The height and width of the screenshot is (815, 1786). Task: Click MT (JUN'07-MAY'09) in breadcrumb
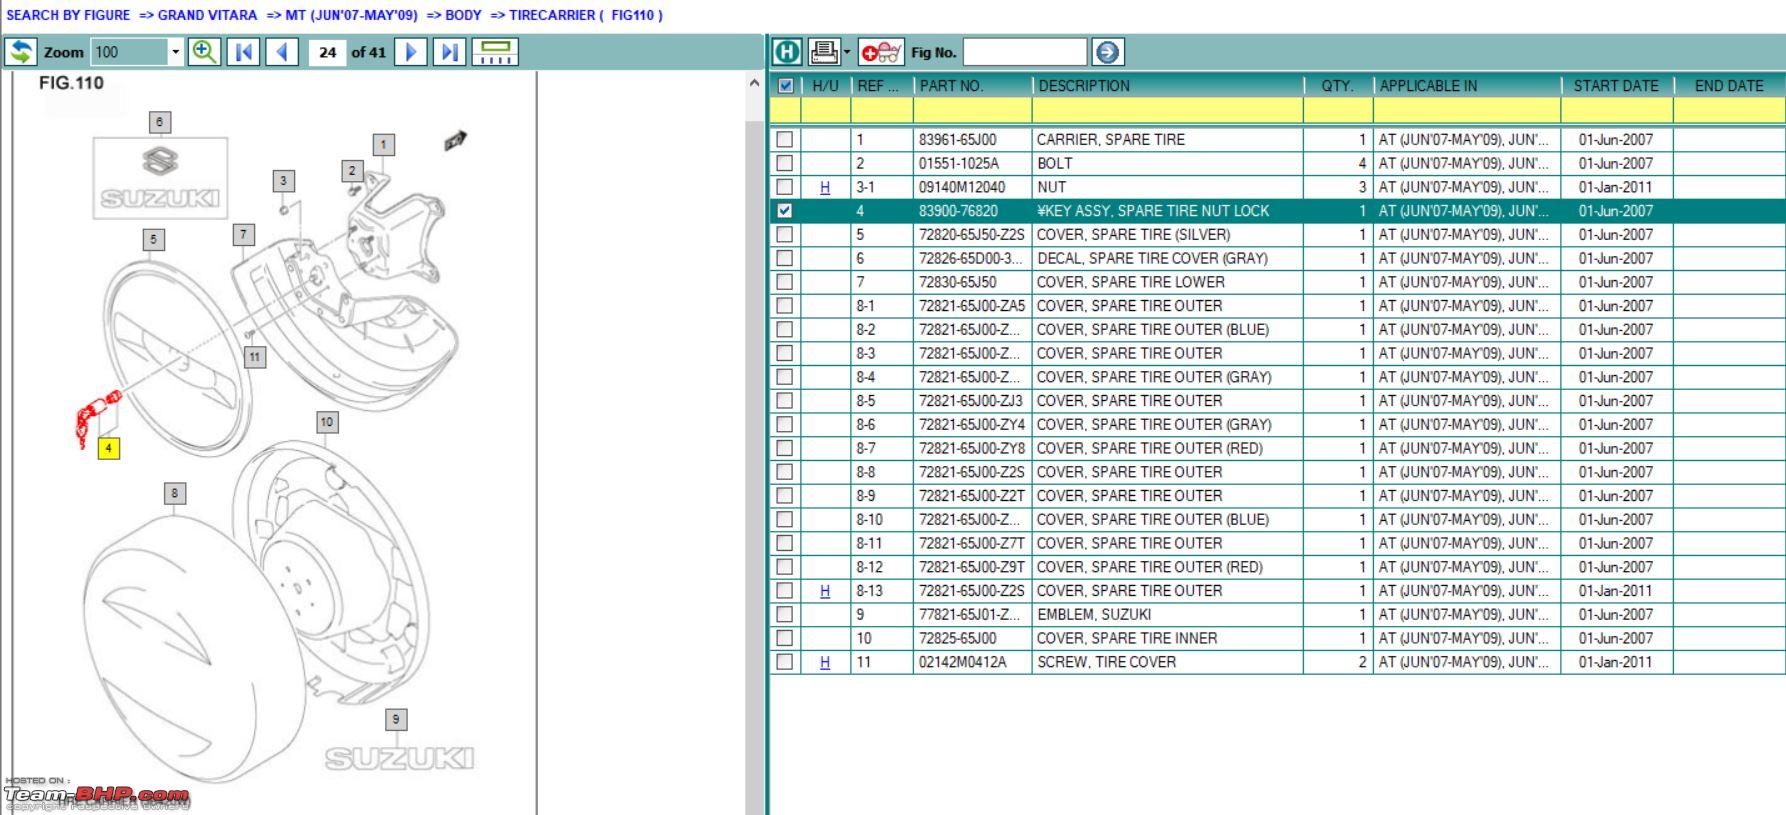click(352, 15)
